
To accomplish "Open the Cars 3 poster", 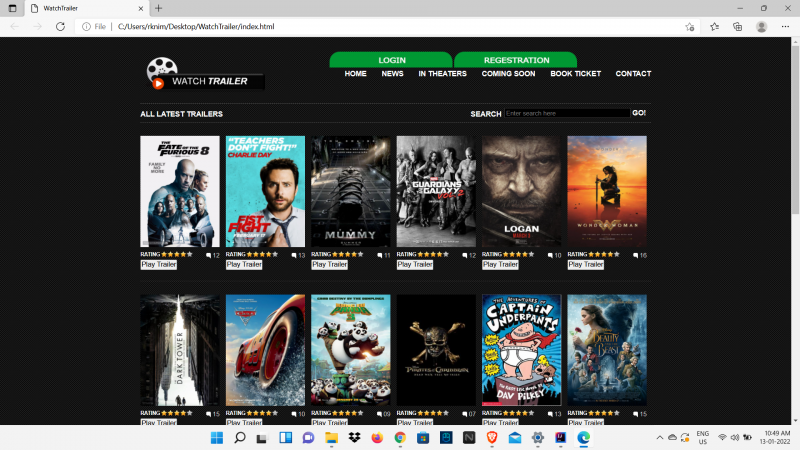I will click(265, 350).
